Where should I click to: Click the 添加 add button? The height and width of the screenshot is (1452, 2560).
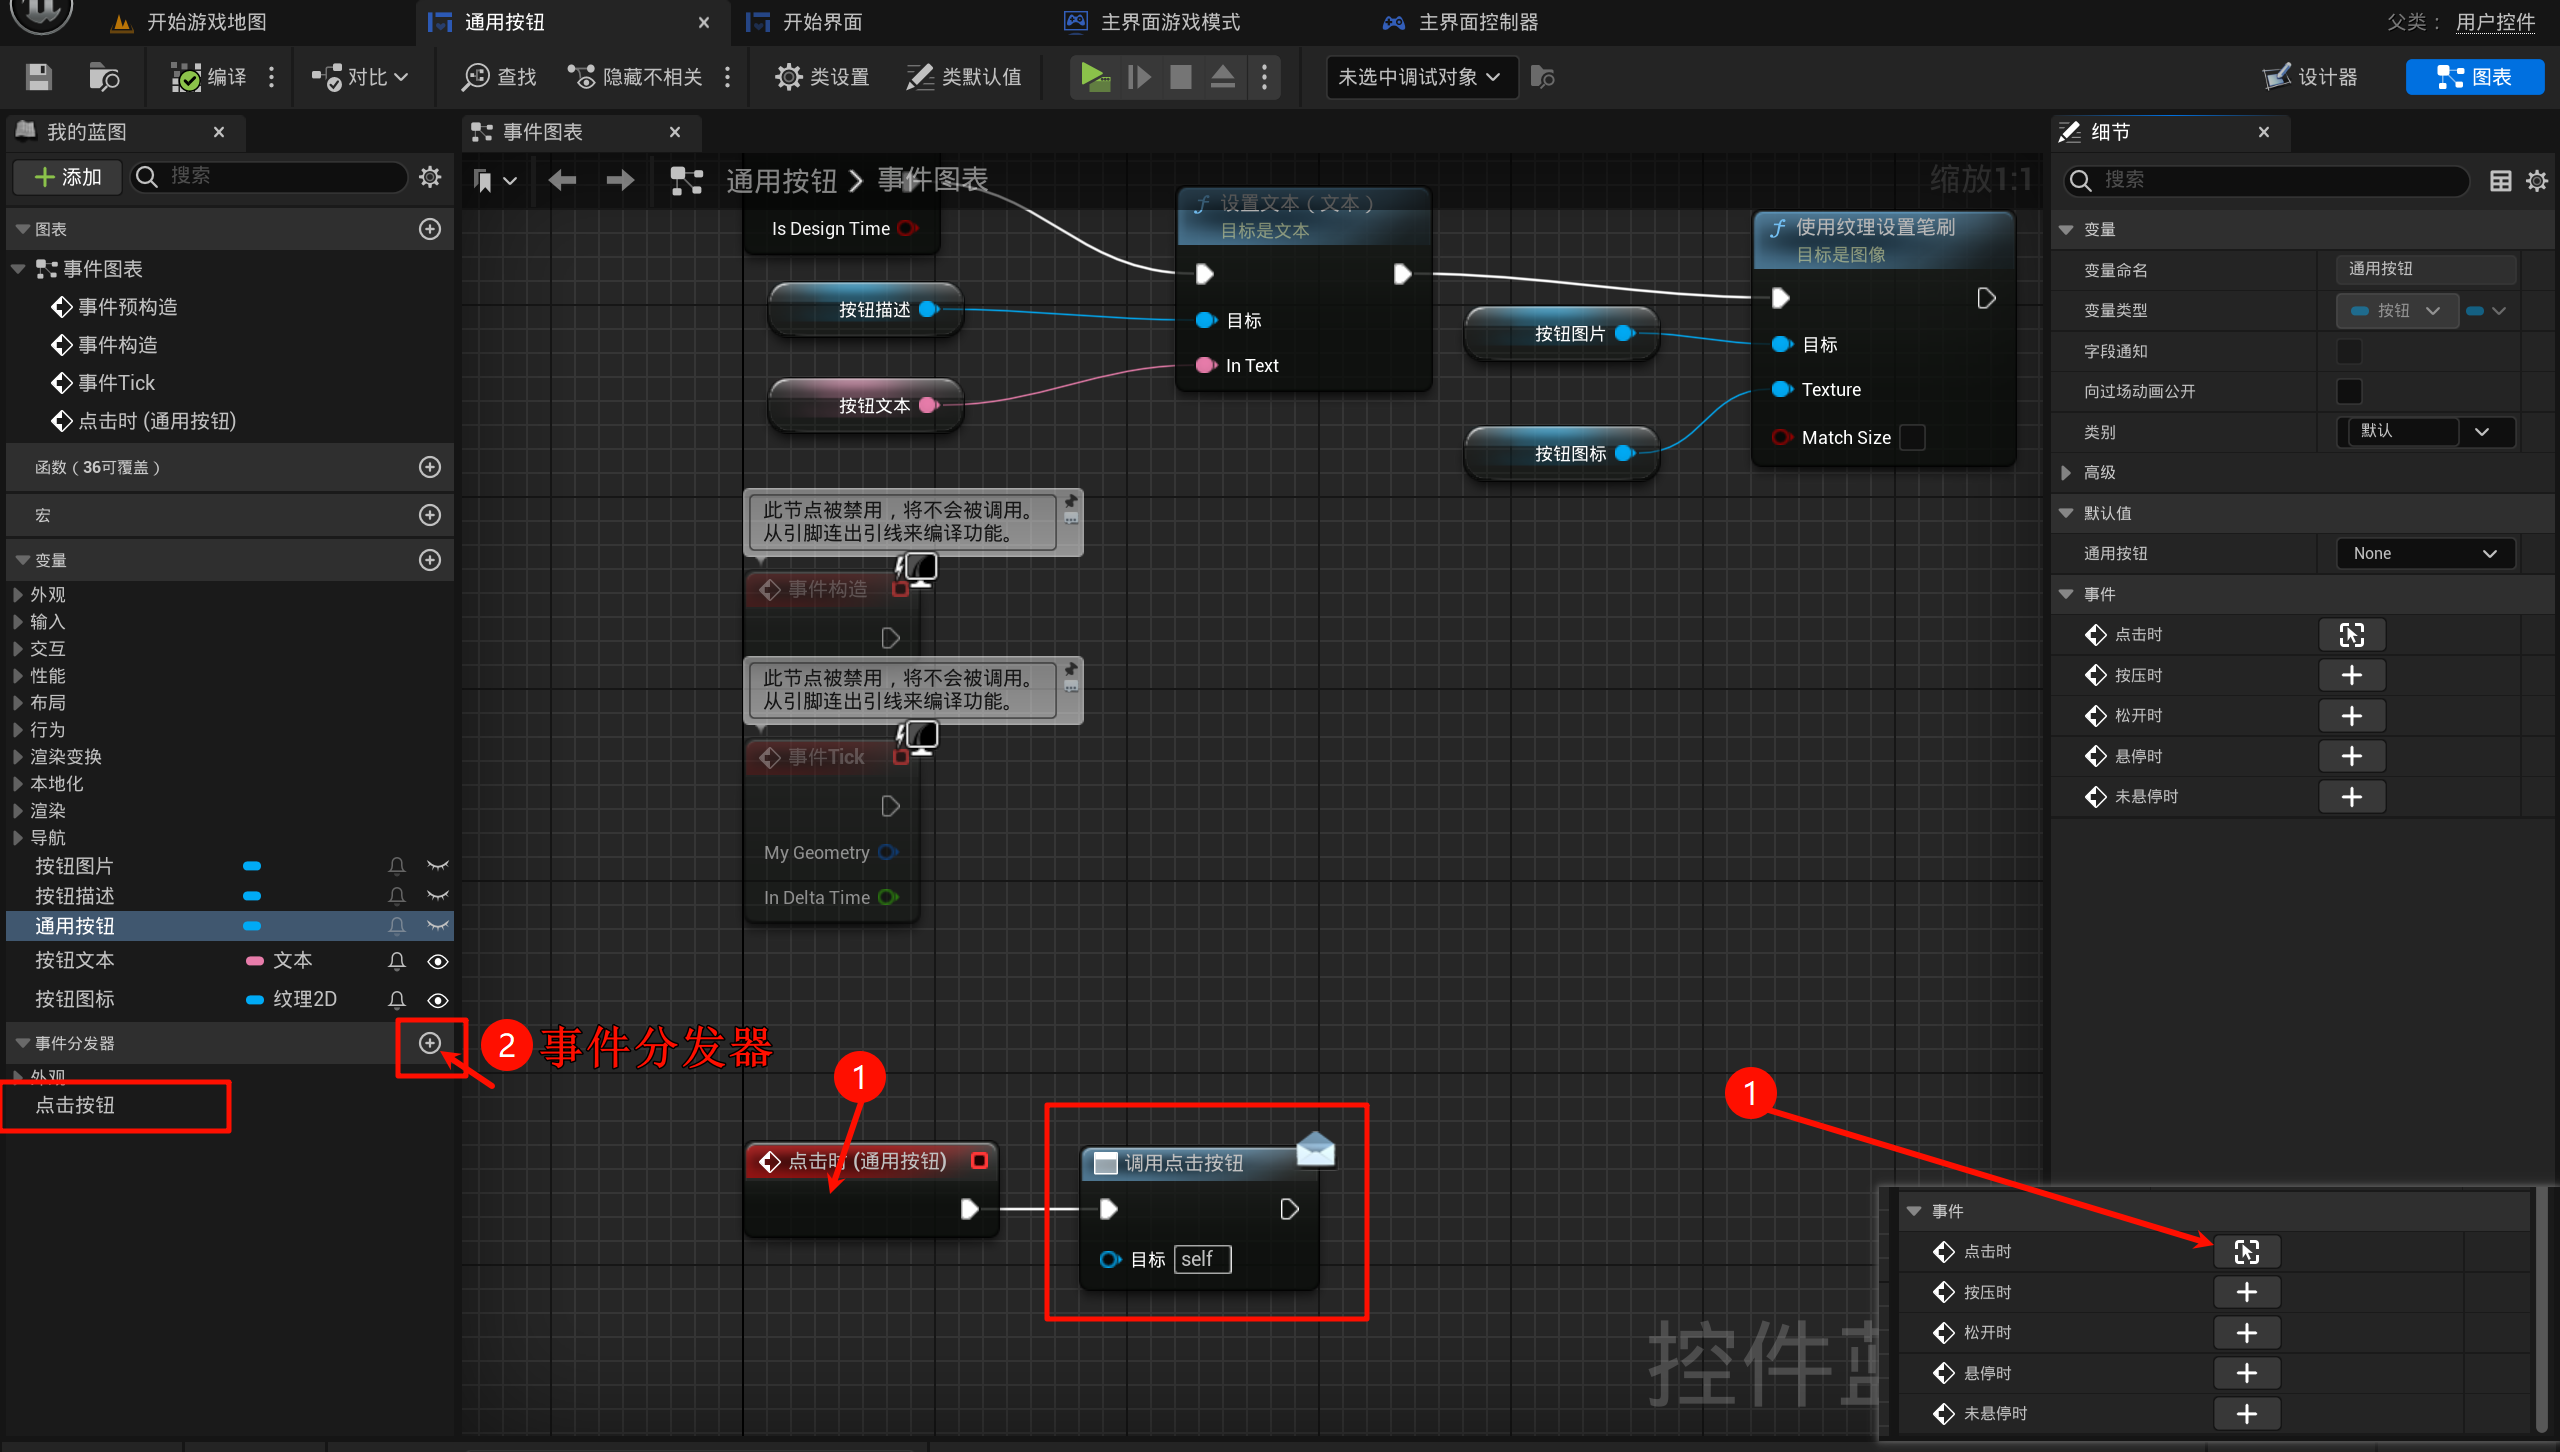(x=68, y=177)
